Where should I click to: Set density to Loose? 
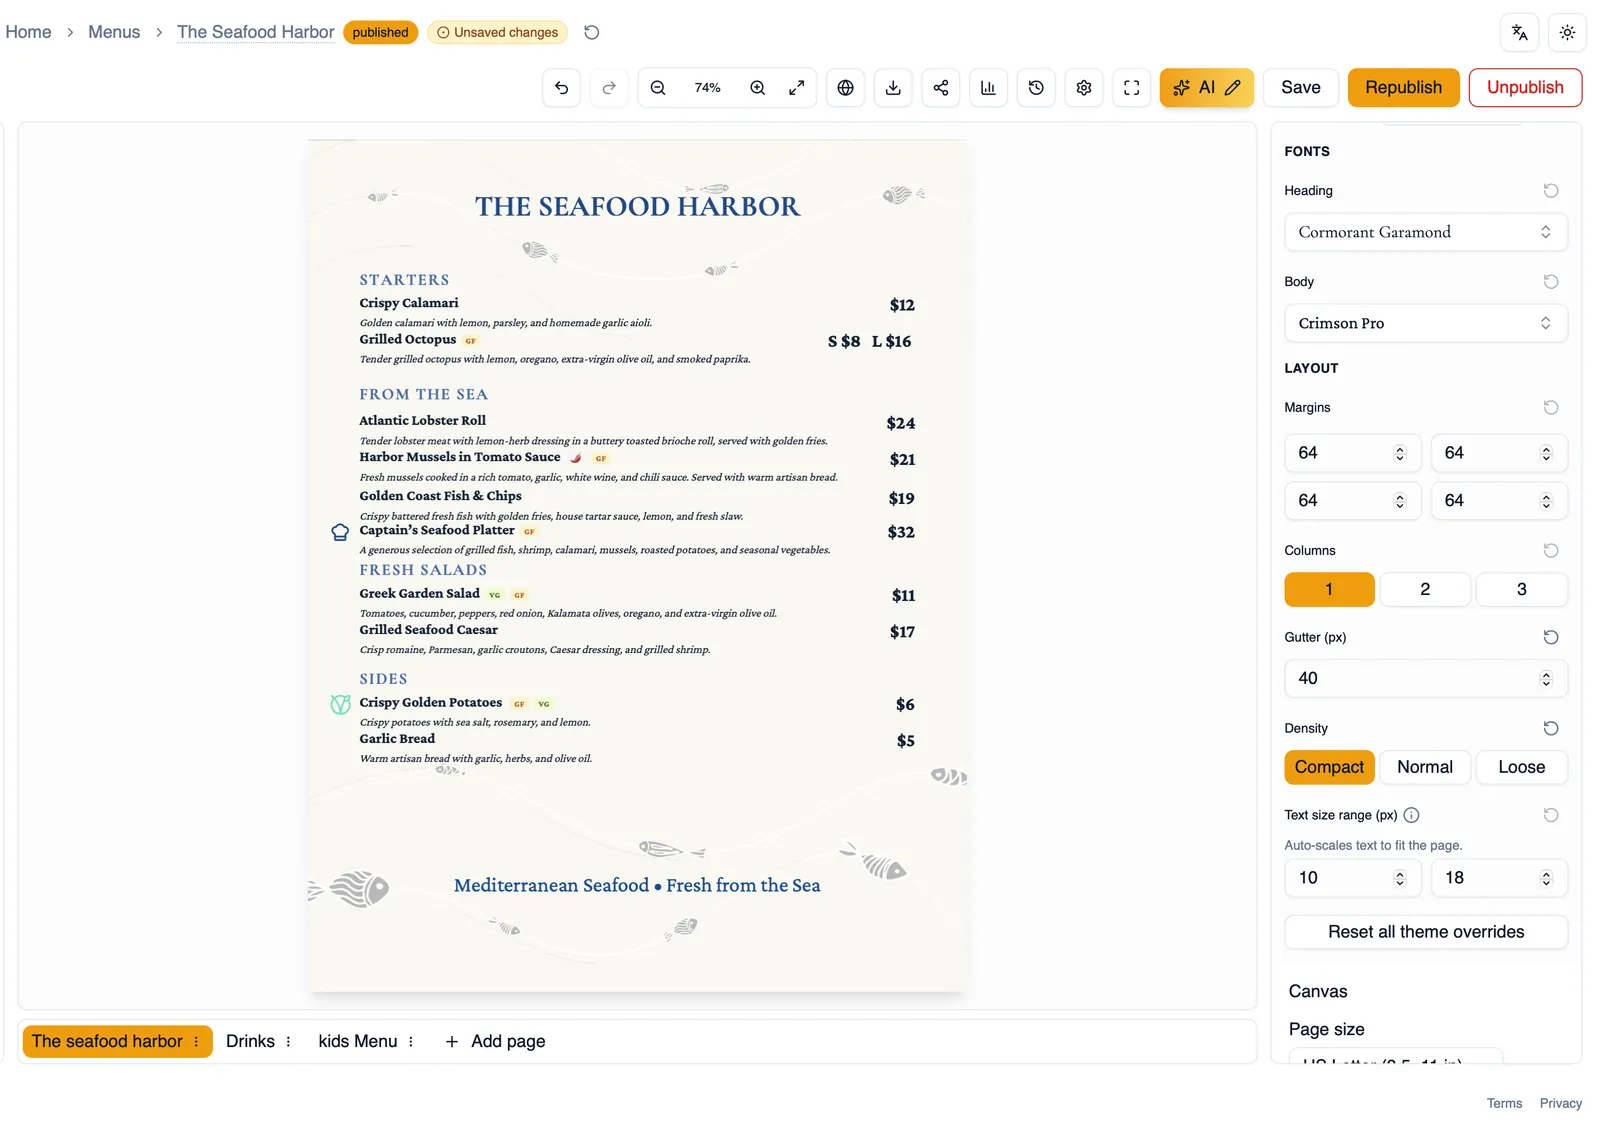1522,767
